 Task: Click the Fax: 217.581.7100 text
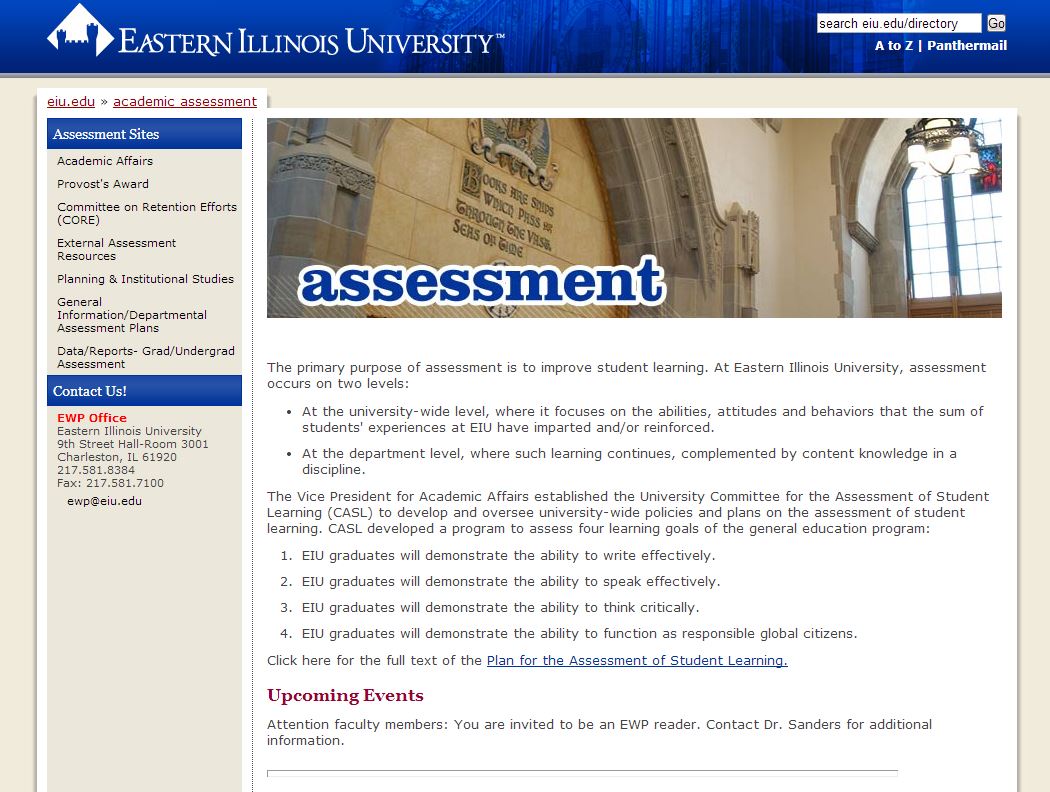[110, 483]
